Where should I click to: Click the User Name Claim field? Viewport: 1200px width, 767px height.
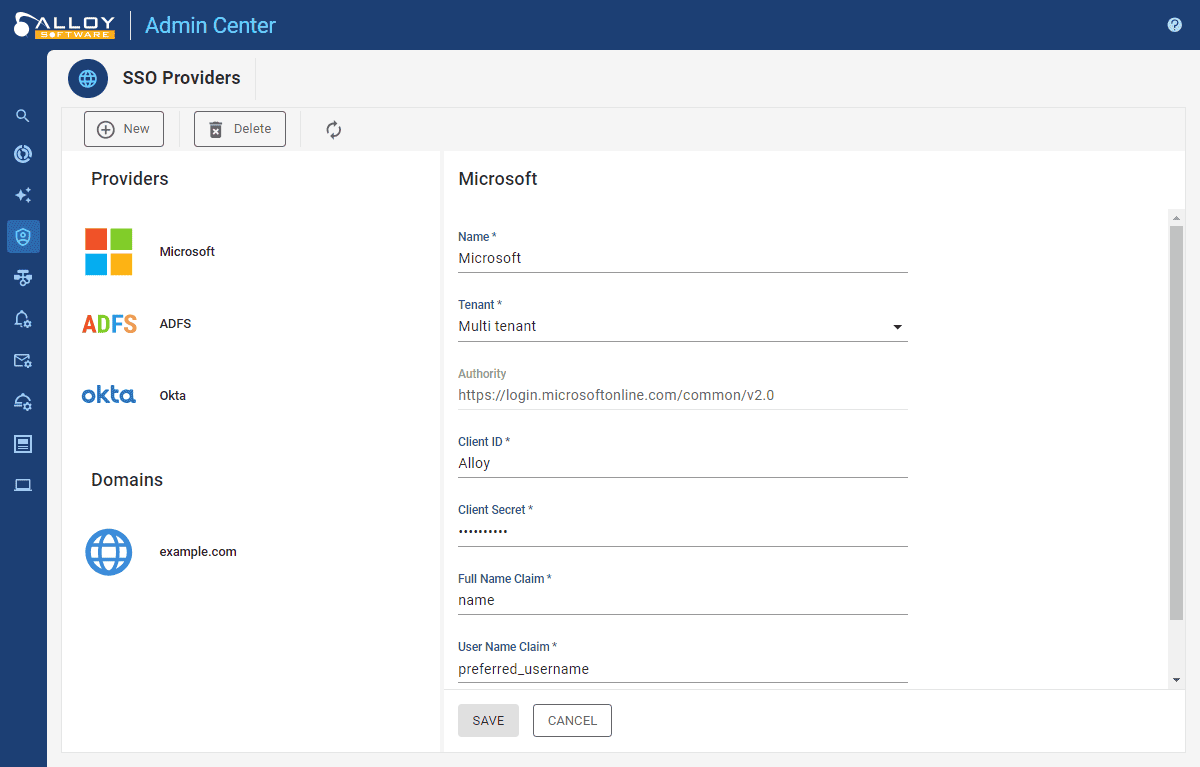pos(683,669)
